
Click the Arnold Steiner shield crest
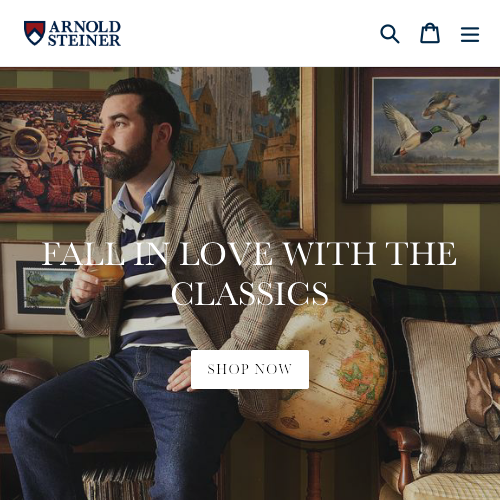pos(34,33)
